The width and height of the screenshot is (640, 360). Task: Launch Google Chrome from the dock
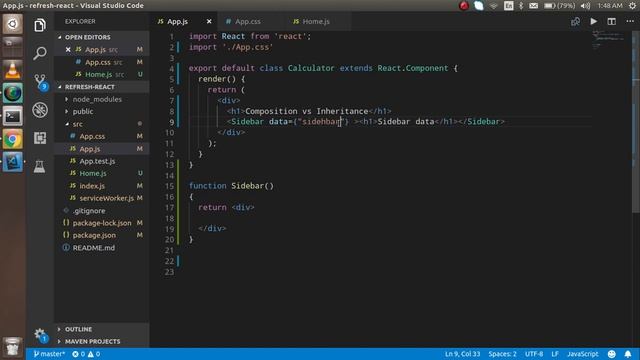13,140
